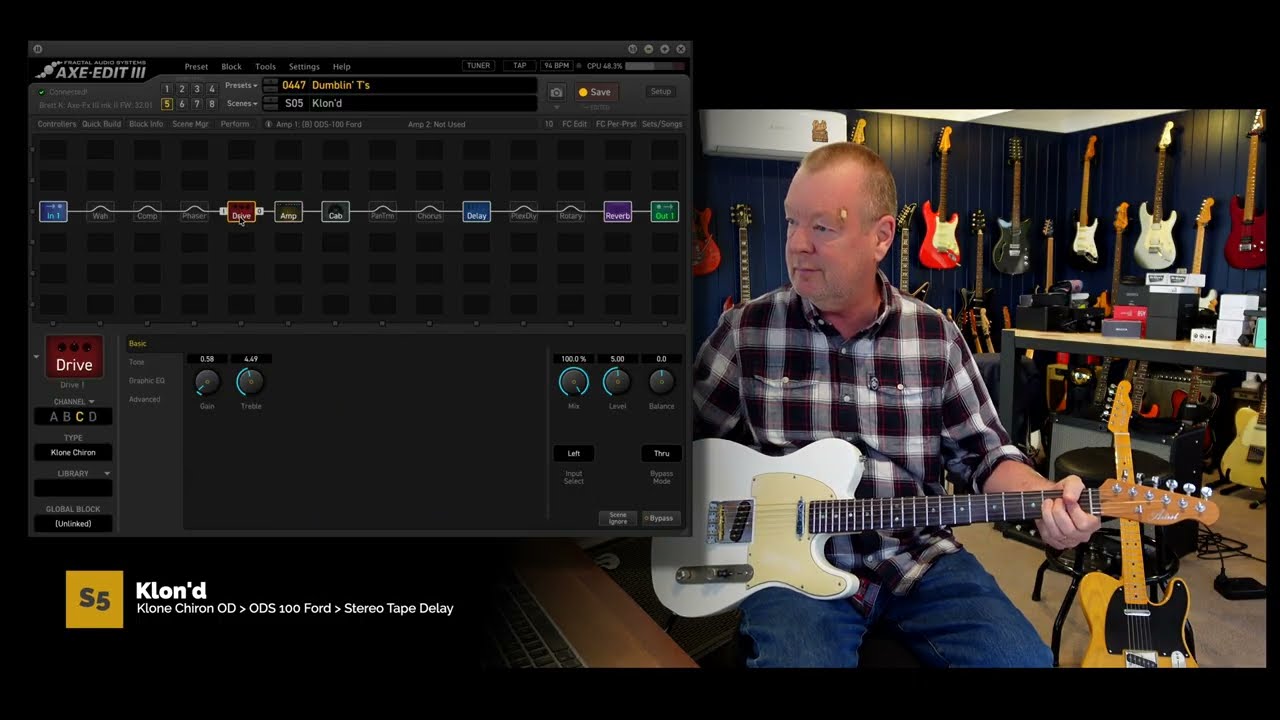The width and height of the screenshot is (1280, 720).
Task: Click the Treble knob
Action: click(250, 381)
